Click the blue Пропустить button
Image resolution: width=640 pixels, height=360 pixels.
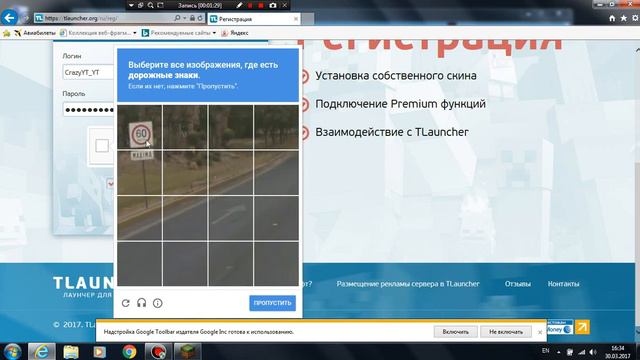point(272,303)
